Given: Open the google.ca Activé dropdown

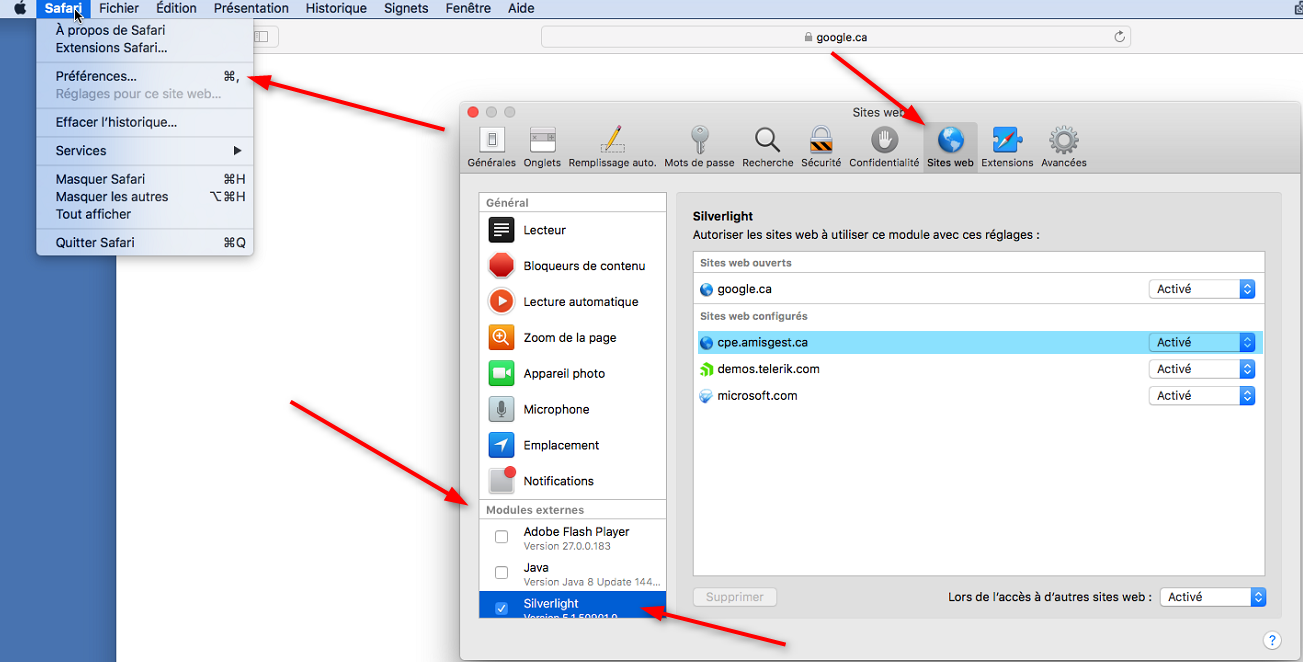Looking at the screenshot, I should click(1202, 289).
